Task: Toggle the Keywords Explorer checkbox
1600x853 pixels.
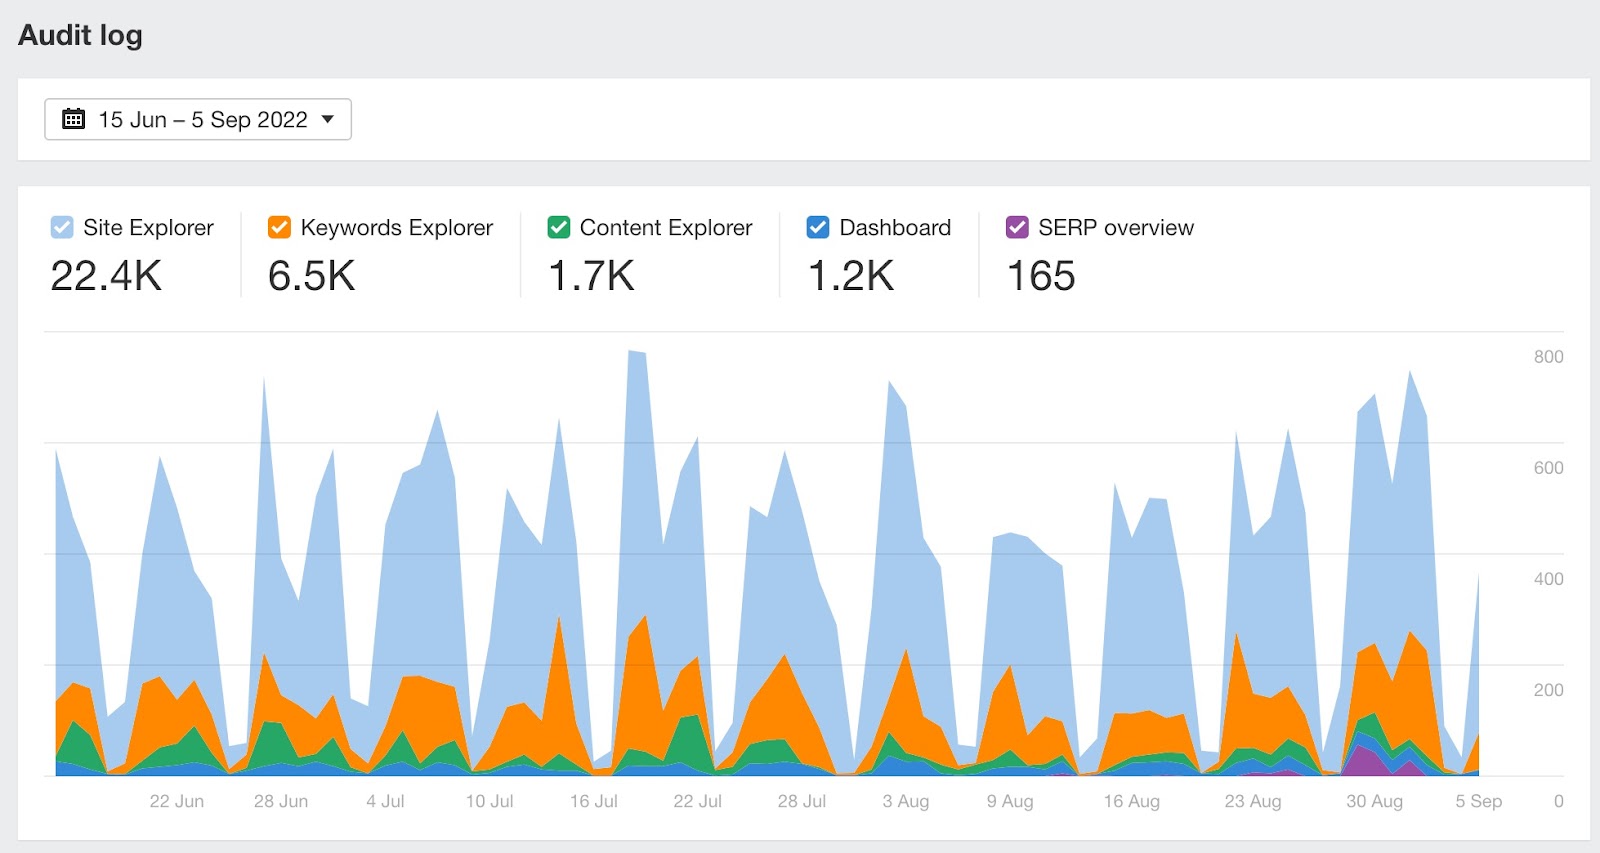Action: [279, 227]
